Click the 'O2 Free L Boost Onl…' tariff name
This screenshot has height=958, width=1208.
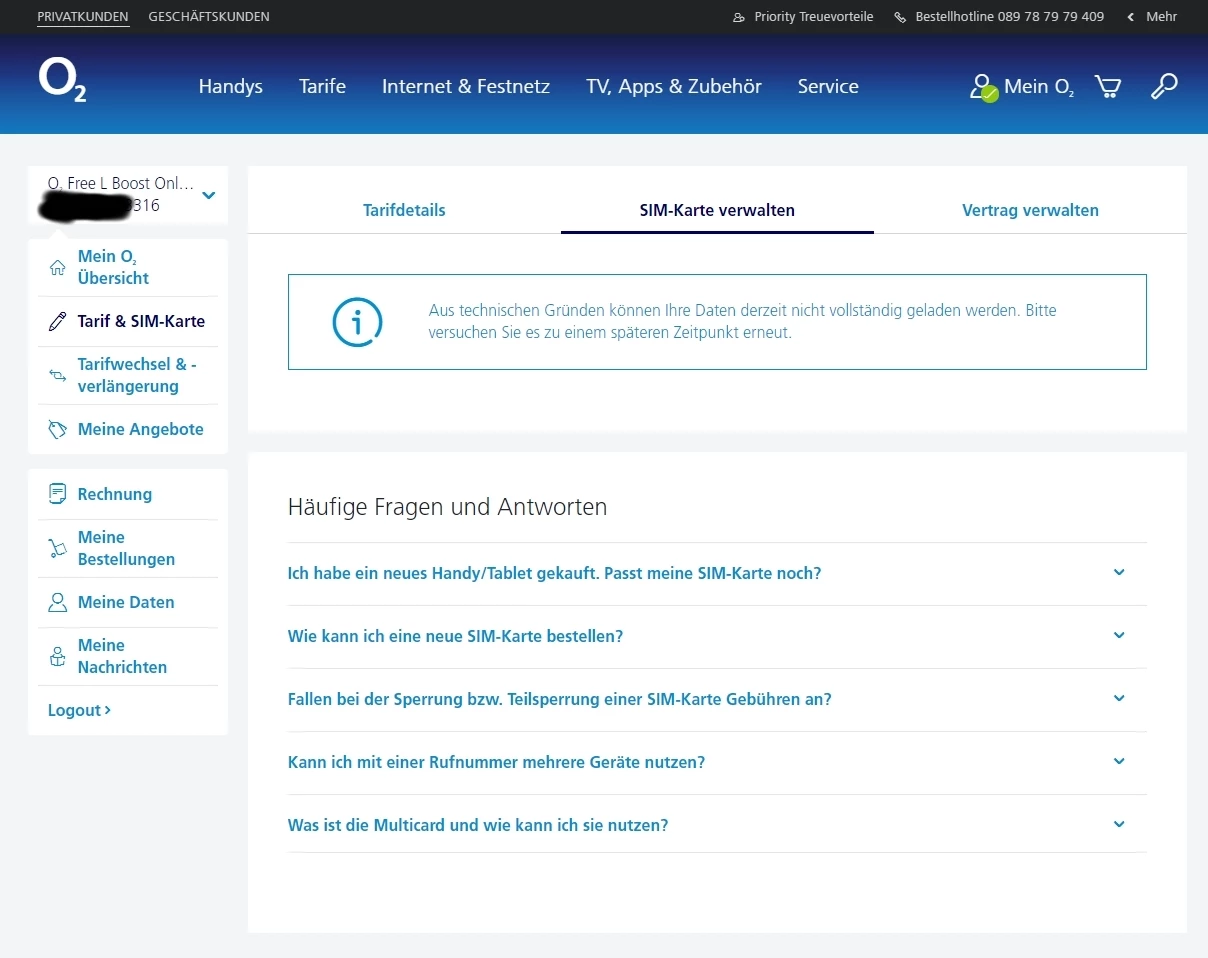point(121,184)
